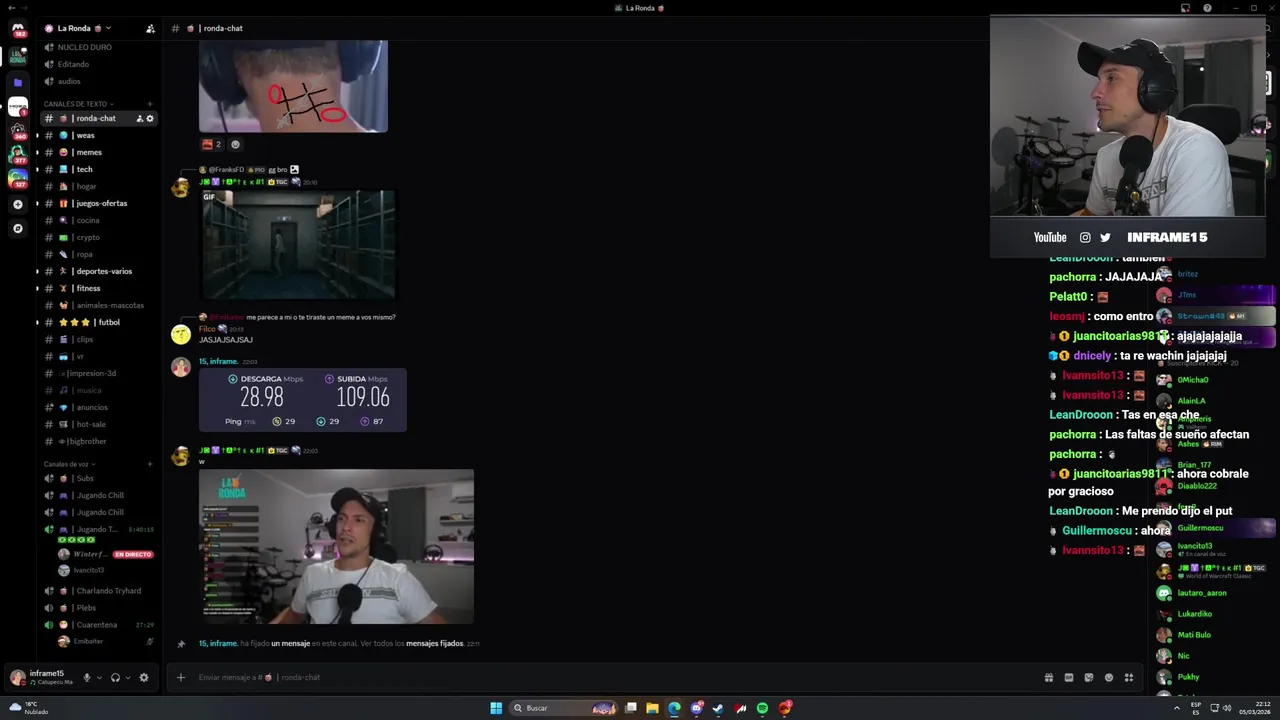
Task: Open microphone input options arrow
Action: tap(98, 677)
